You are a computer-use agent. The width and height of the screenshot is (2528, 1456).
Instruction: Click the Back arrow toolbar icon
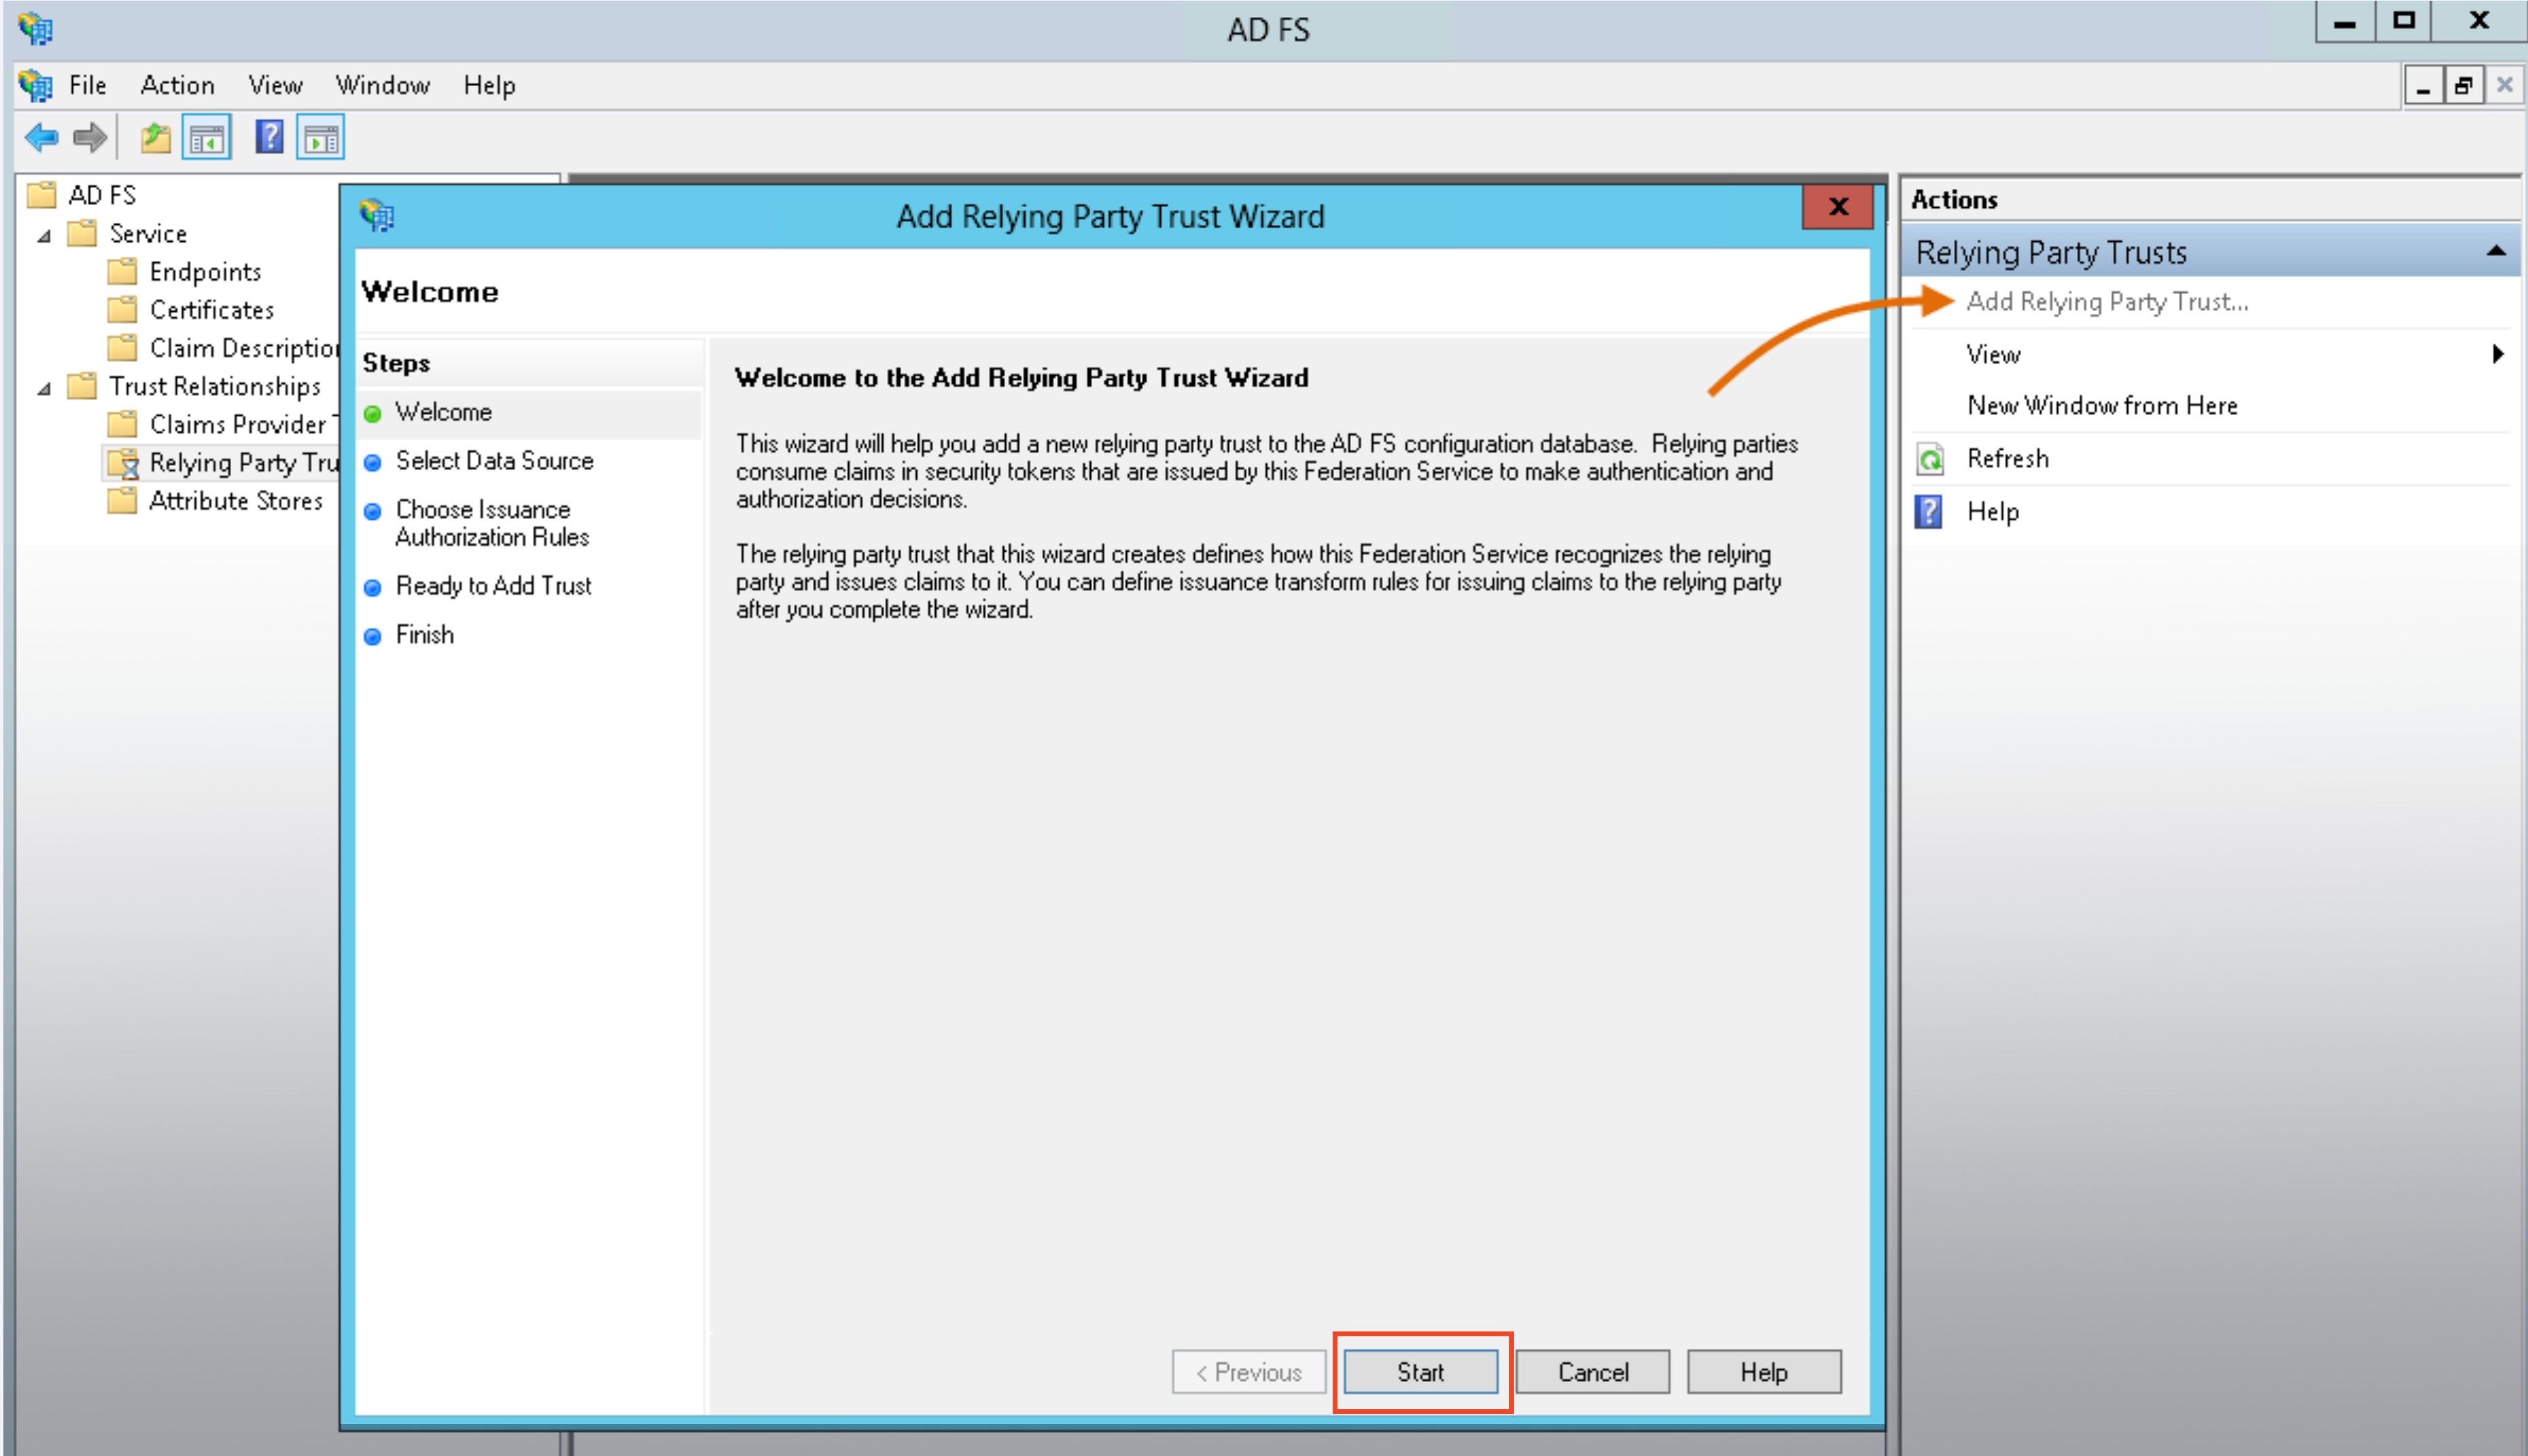pos(42,137)
